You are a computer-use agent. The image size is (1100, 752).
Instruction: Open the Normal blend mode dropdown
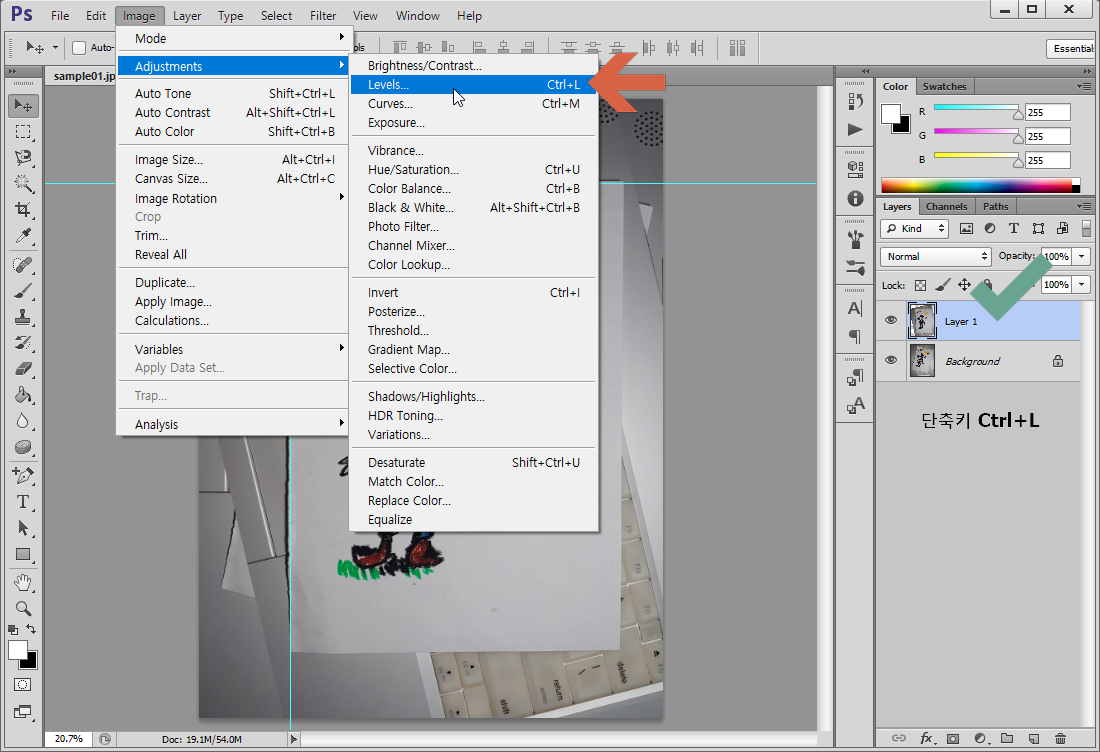click(936, 257)
